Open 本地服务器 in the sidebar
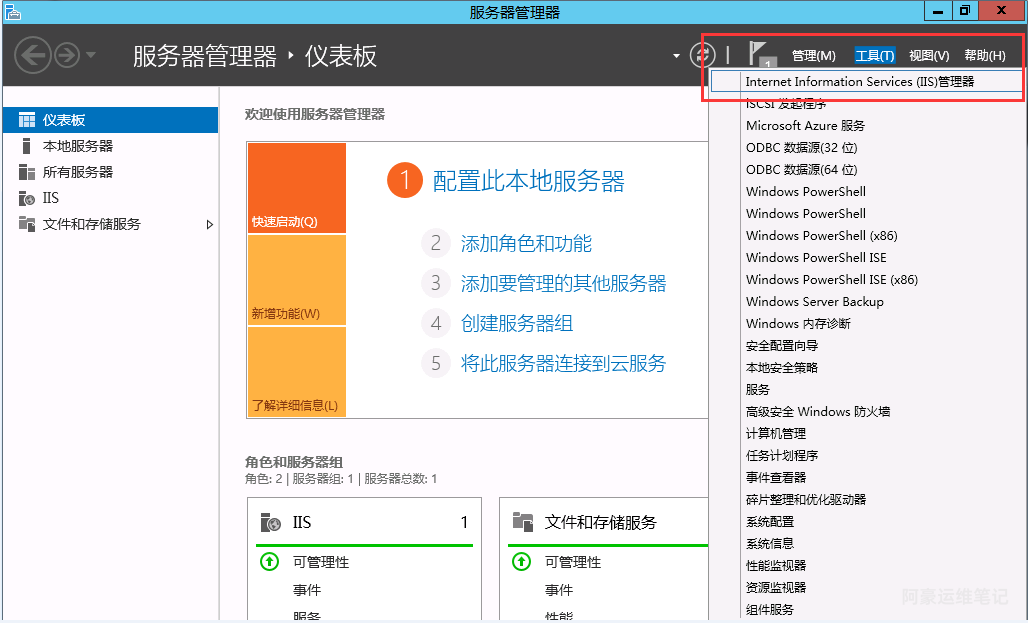This screenshot has width=1028, height=623. [x=77, y=146]
